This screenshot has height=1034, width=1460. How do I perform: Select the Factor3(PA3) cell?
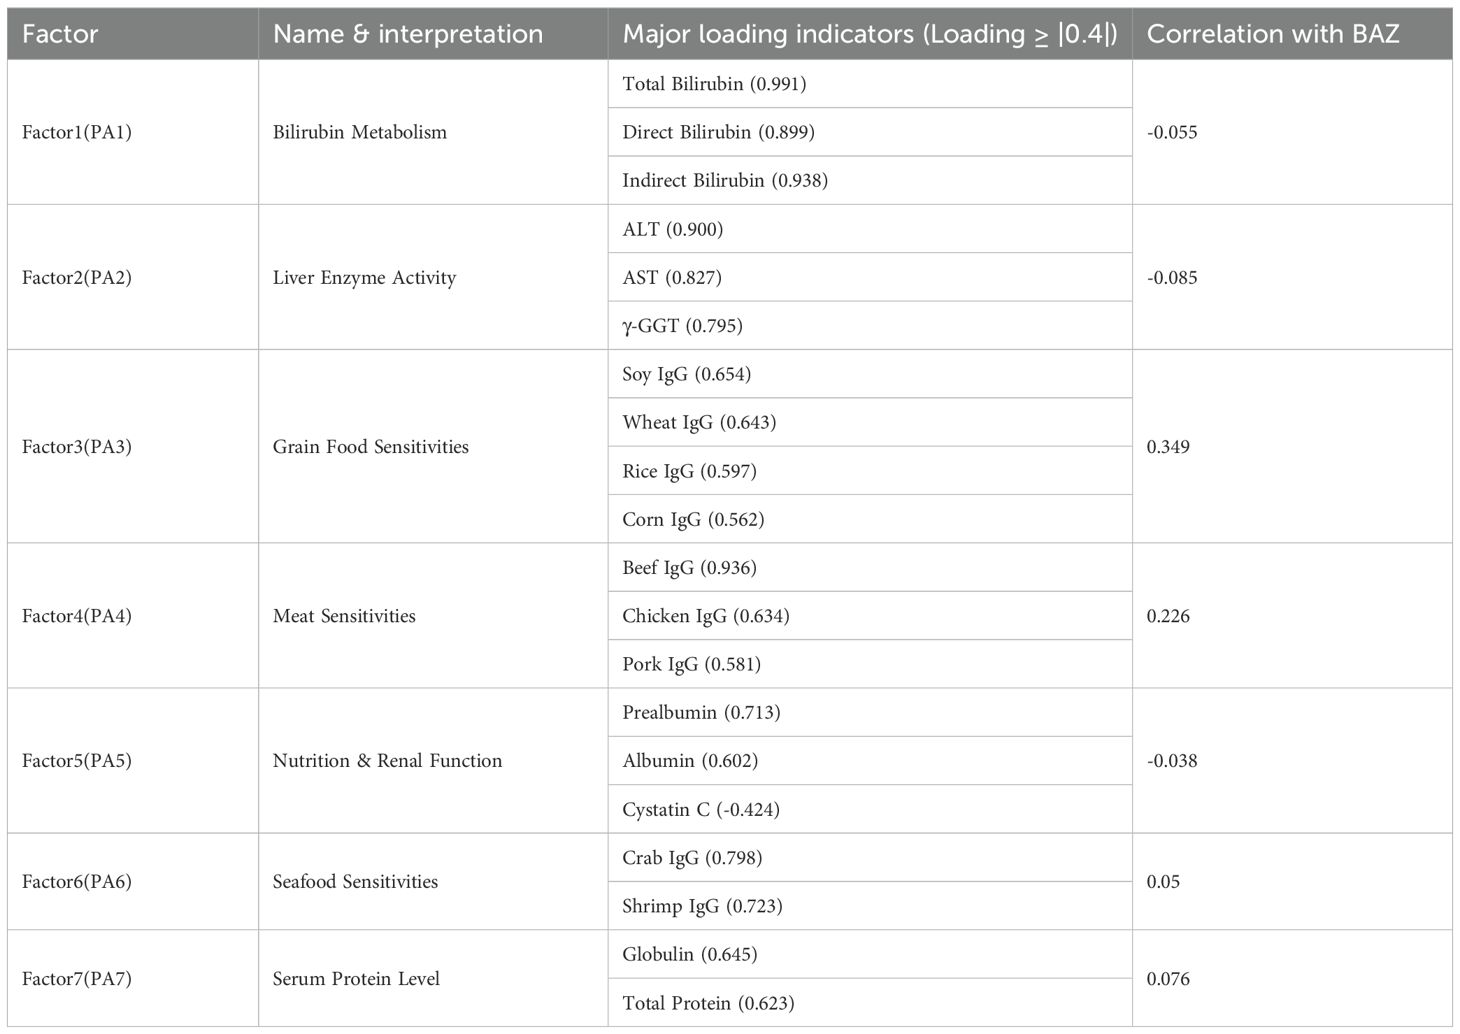point(77,447)
